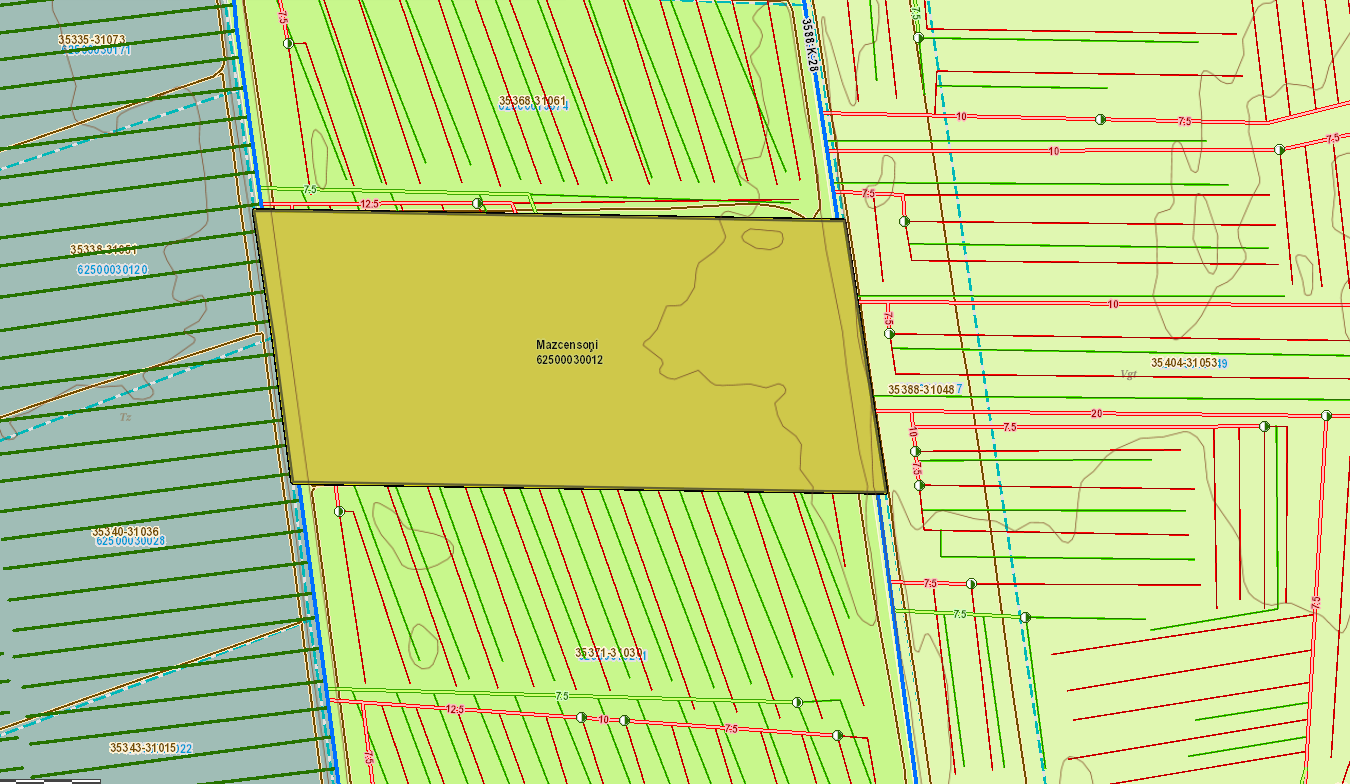The height and width of the screenshot is (784, 1350).
Task: Click the Mazcensoņi parcel name label
Action: (566, 345)
